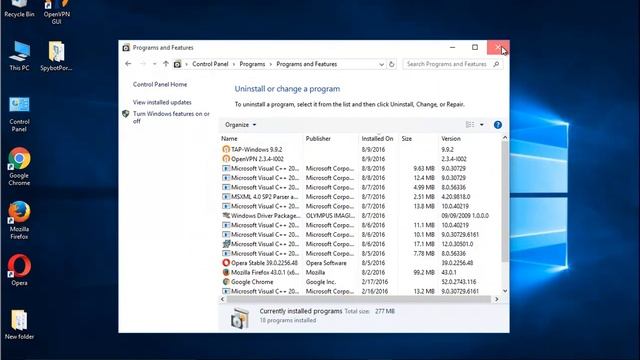
Task: Click version 52.0.2743.116 cell
Action: click(x=458, y=282)
